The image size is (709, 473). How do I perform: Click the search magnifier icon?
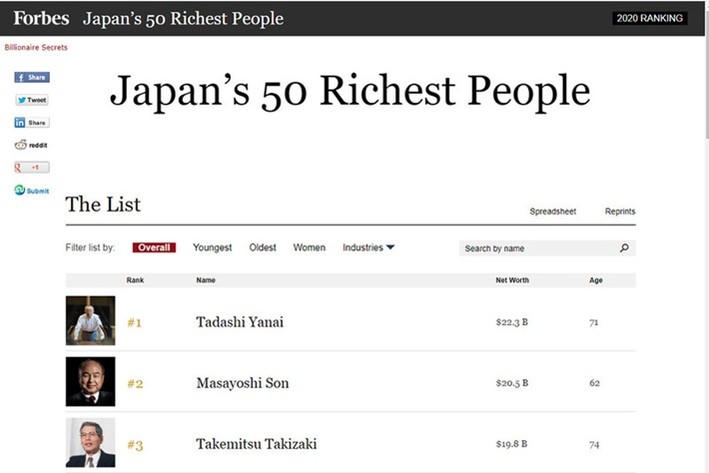point(624,248)
